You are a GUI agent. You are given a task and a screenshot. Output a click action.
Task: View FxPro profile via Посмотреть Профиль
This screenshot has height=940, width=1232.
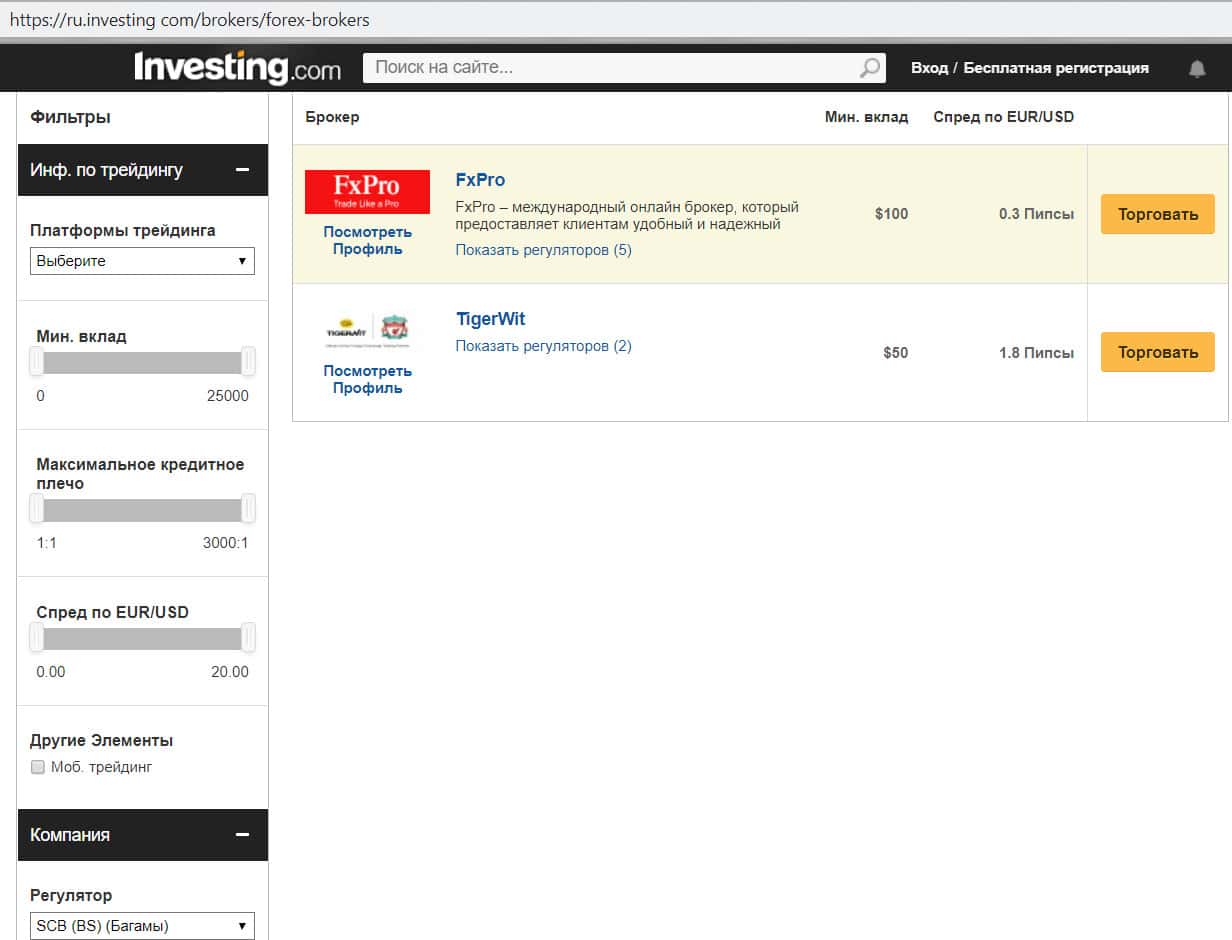(367, 241)
